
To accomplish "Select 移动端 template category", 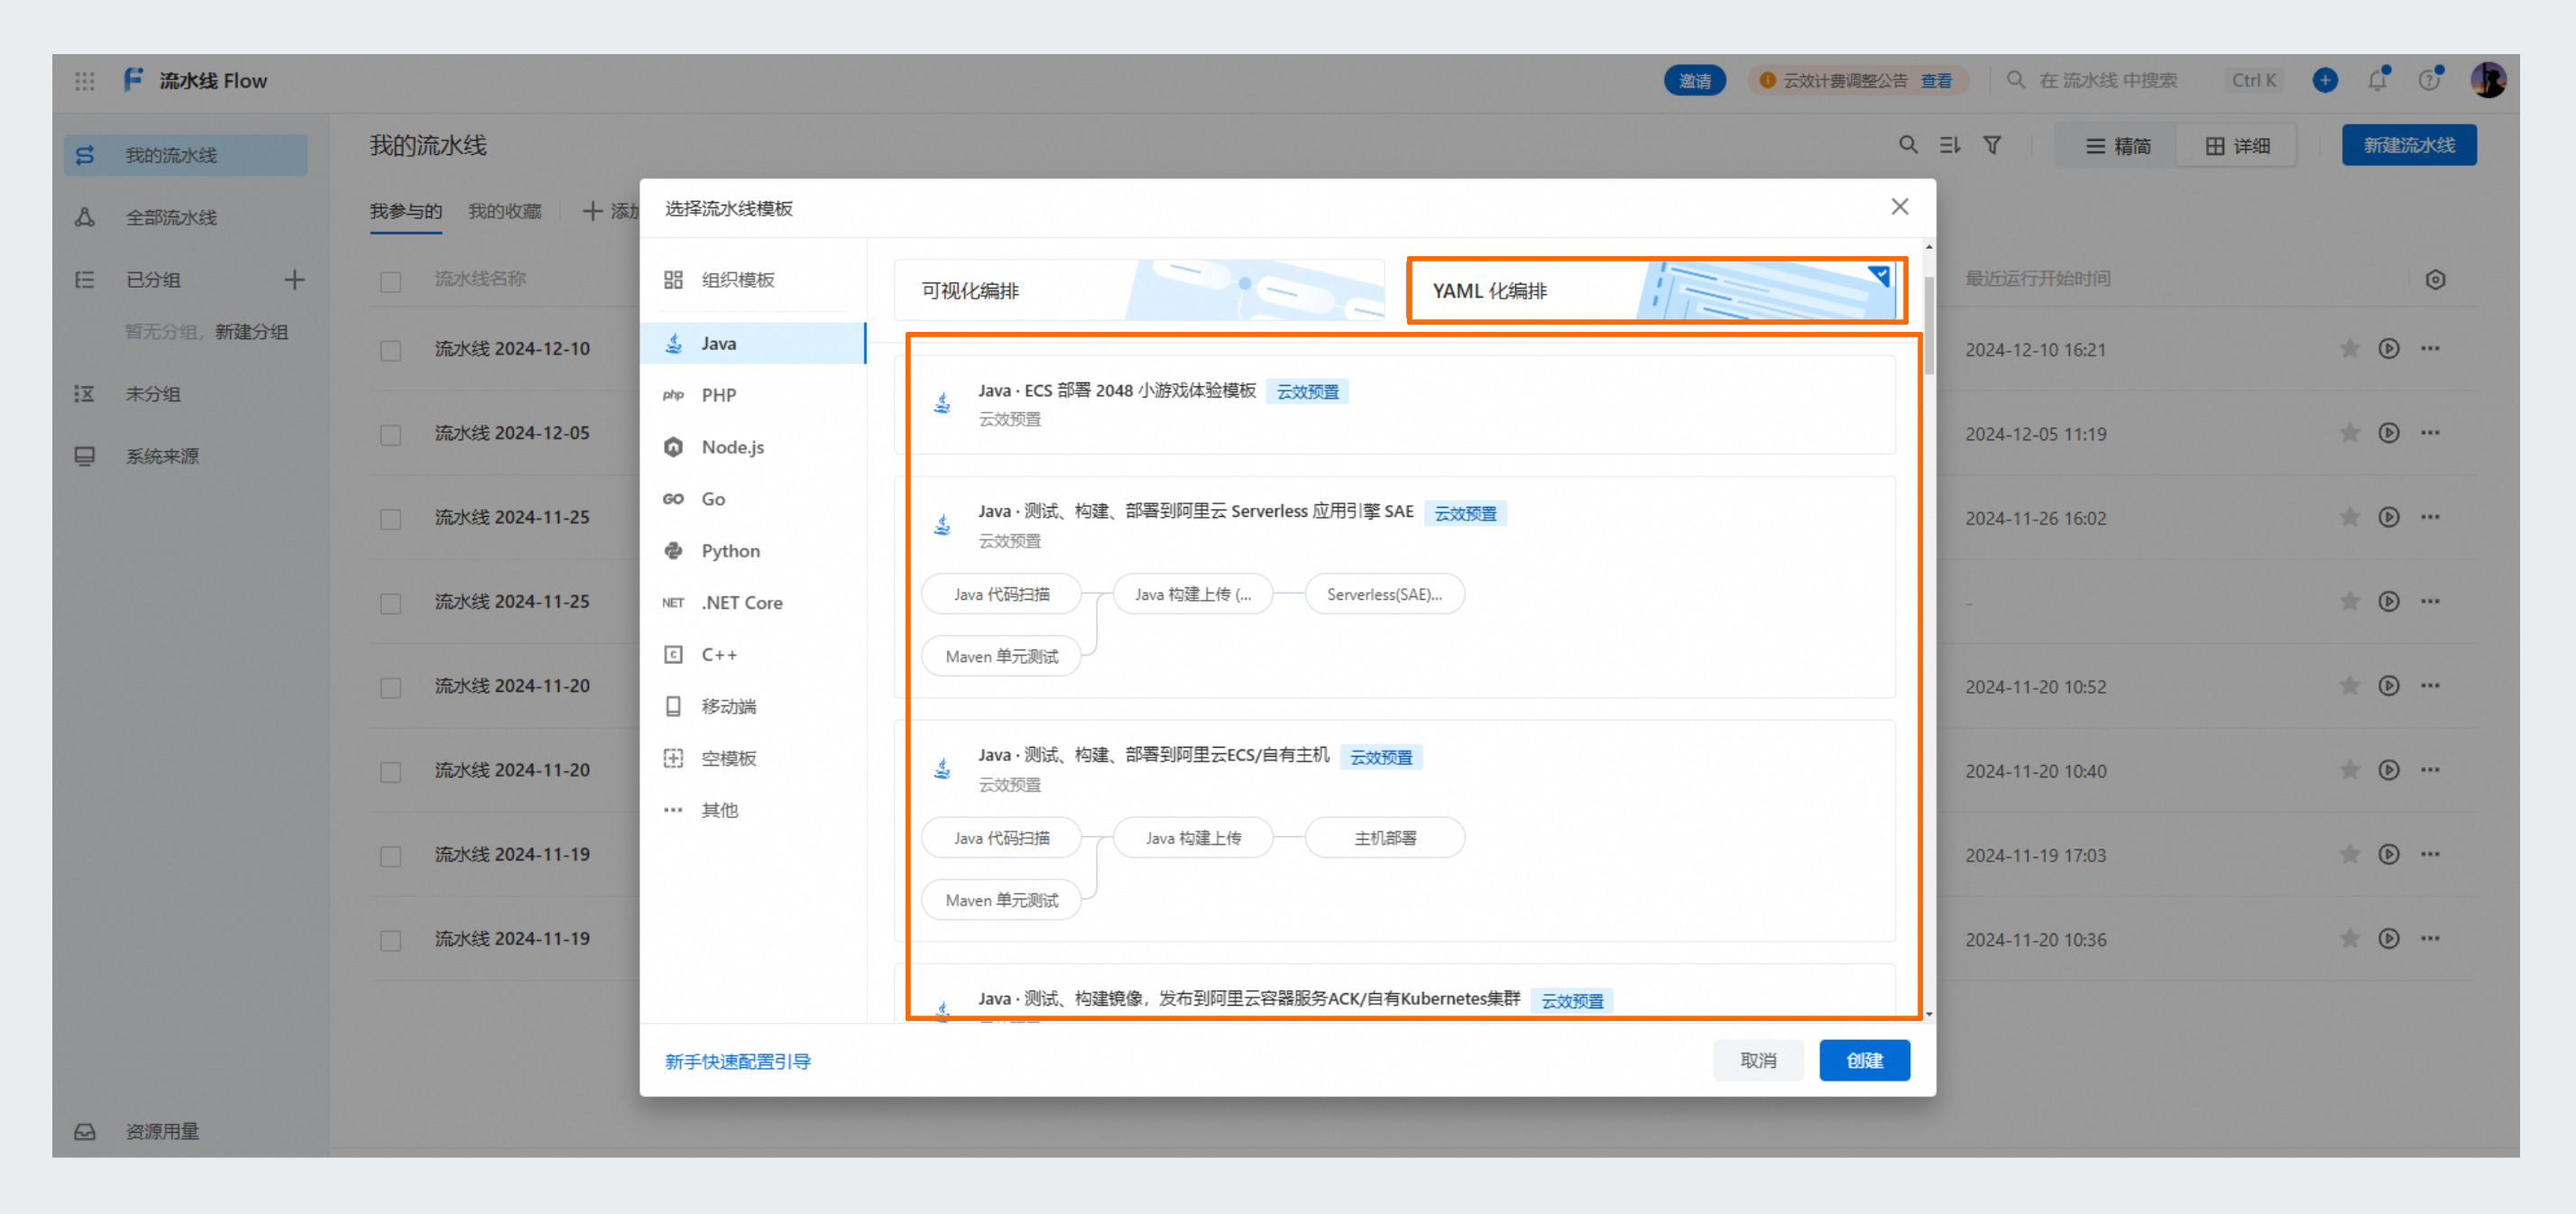I will tap(752, 707).
